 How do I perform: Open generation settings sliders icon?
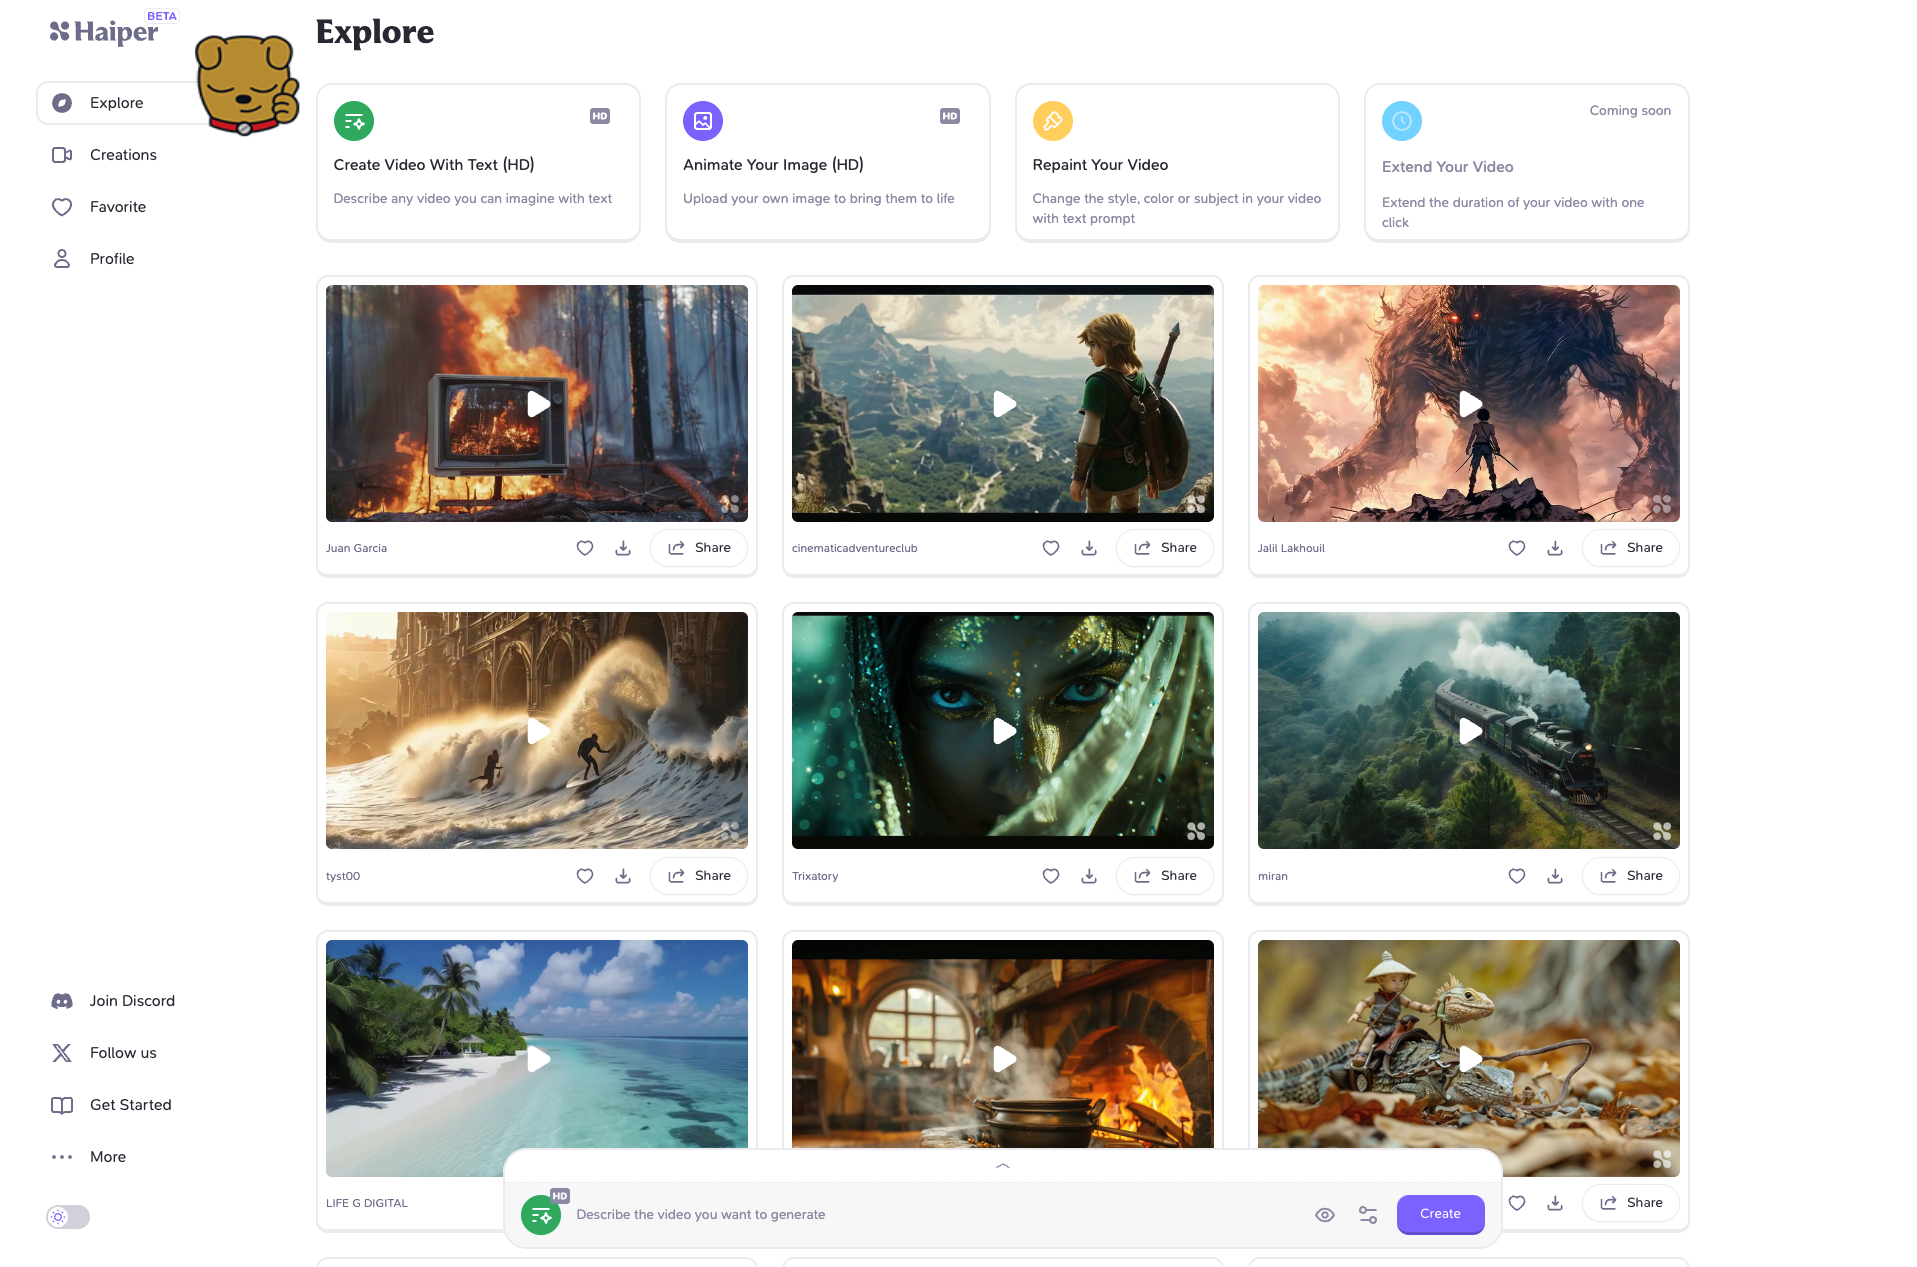click(1368, 1215)
